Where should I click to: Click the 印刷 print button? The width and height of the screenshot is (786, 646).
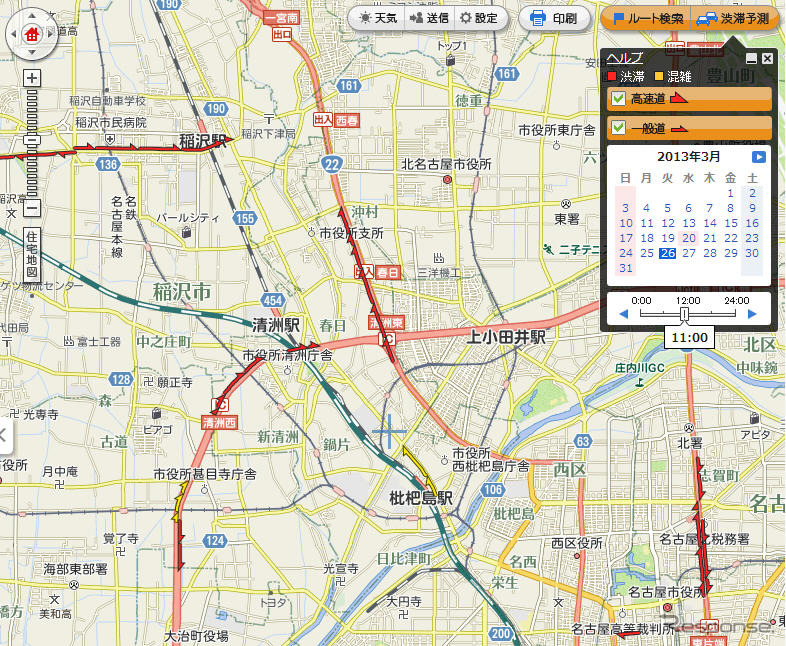point(554,18)
